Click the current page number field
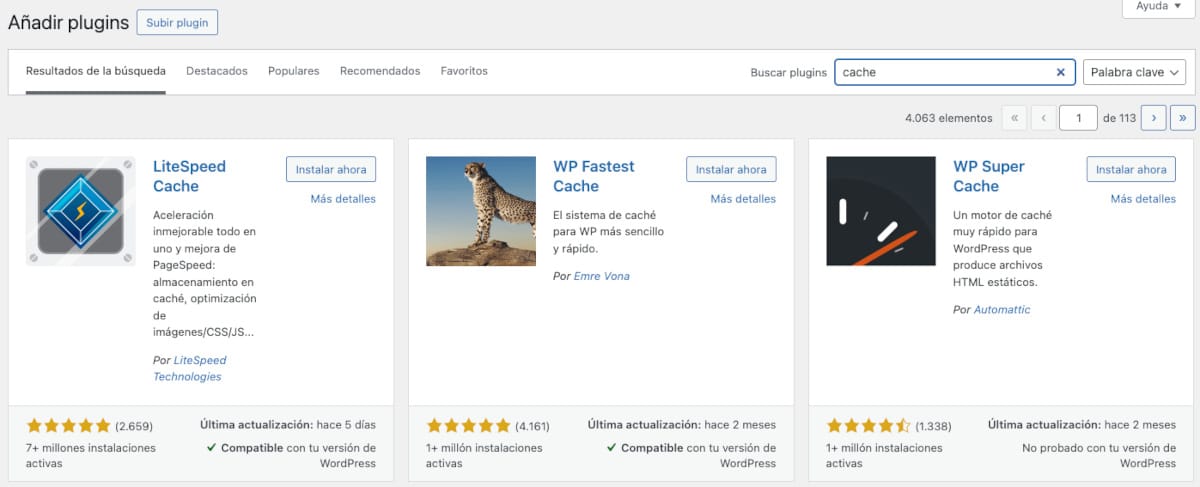This screenshot has width=1200, height=487. pos(1079,118)
